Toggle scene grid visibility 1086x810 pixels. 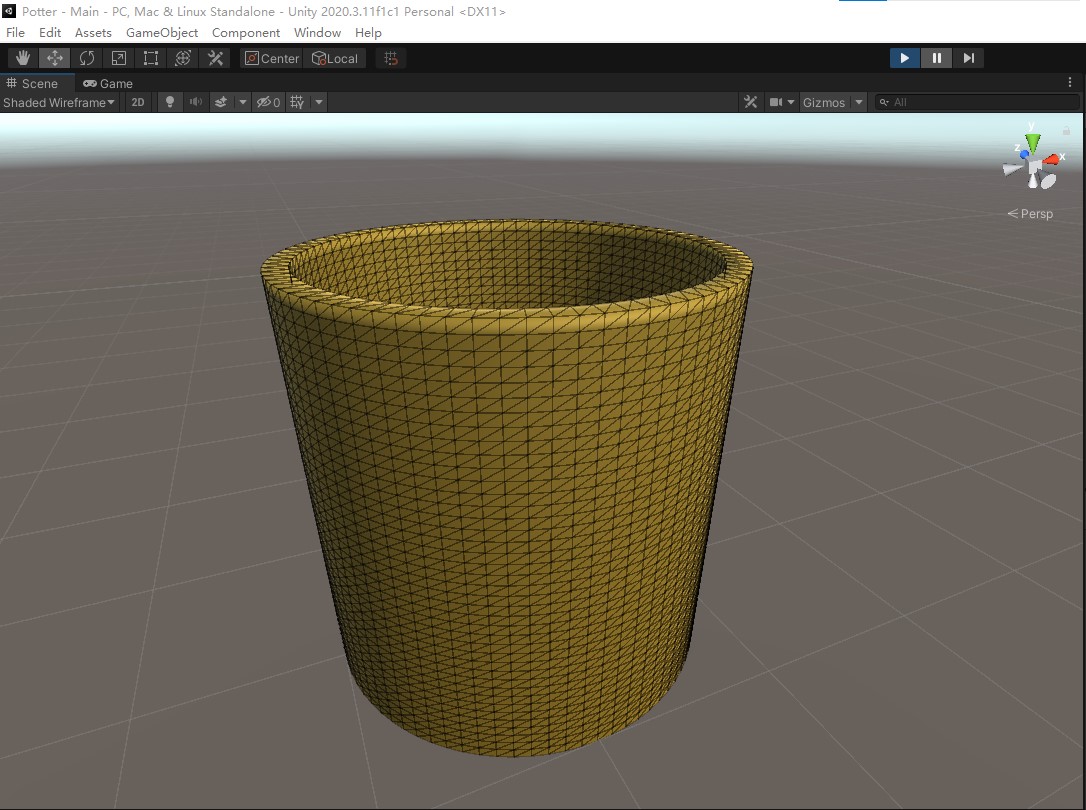pos(297,102)
